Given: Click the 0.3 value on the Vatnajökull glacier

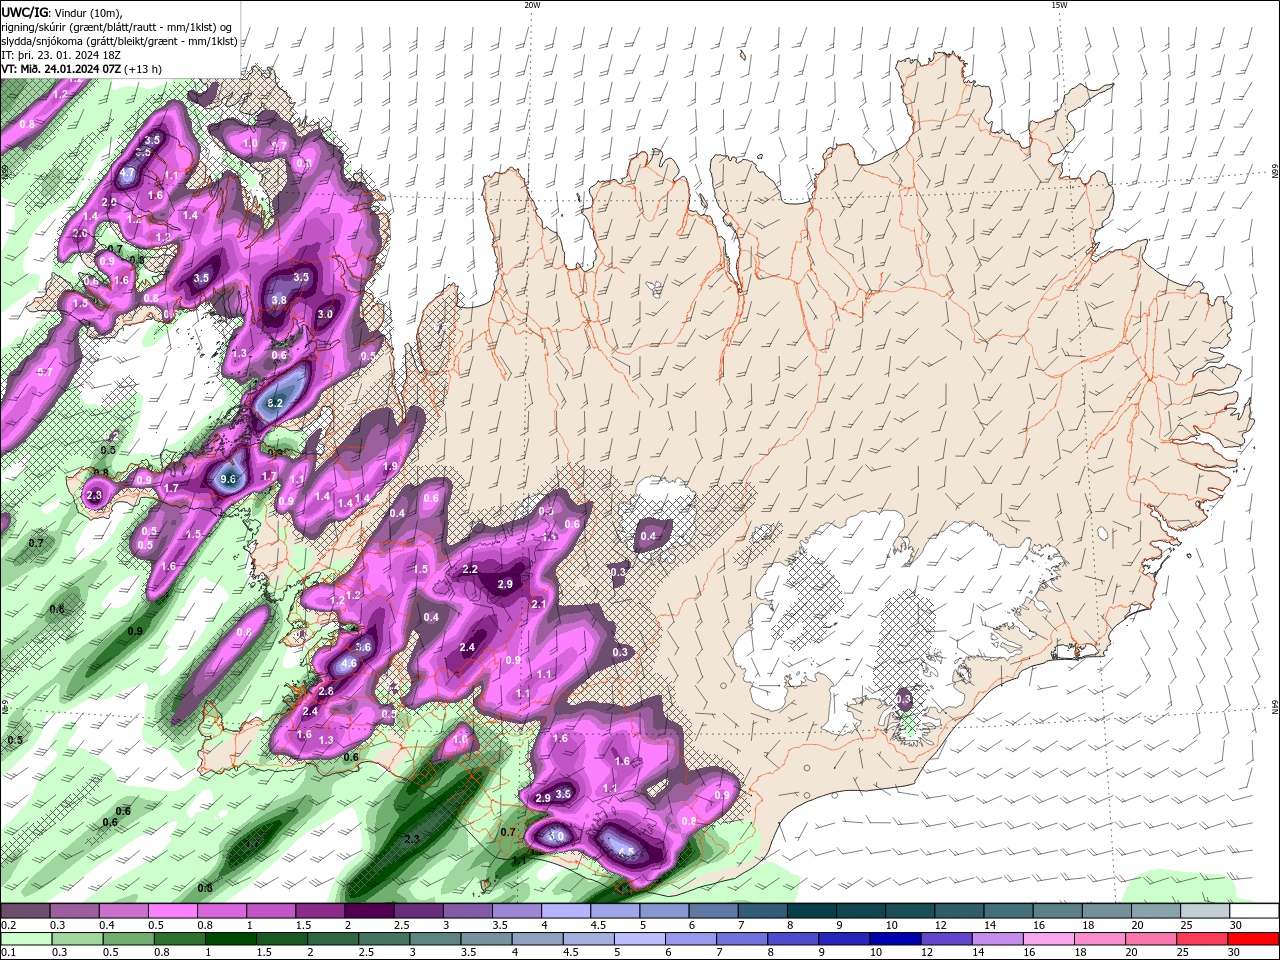Looking at the screenshot, I should click(904, 699).
